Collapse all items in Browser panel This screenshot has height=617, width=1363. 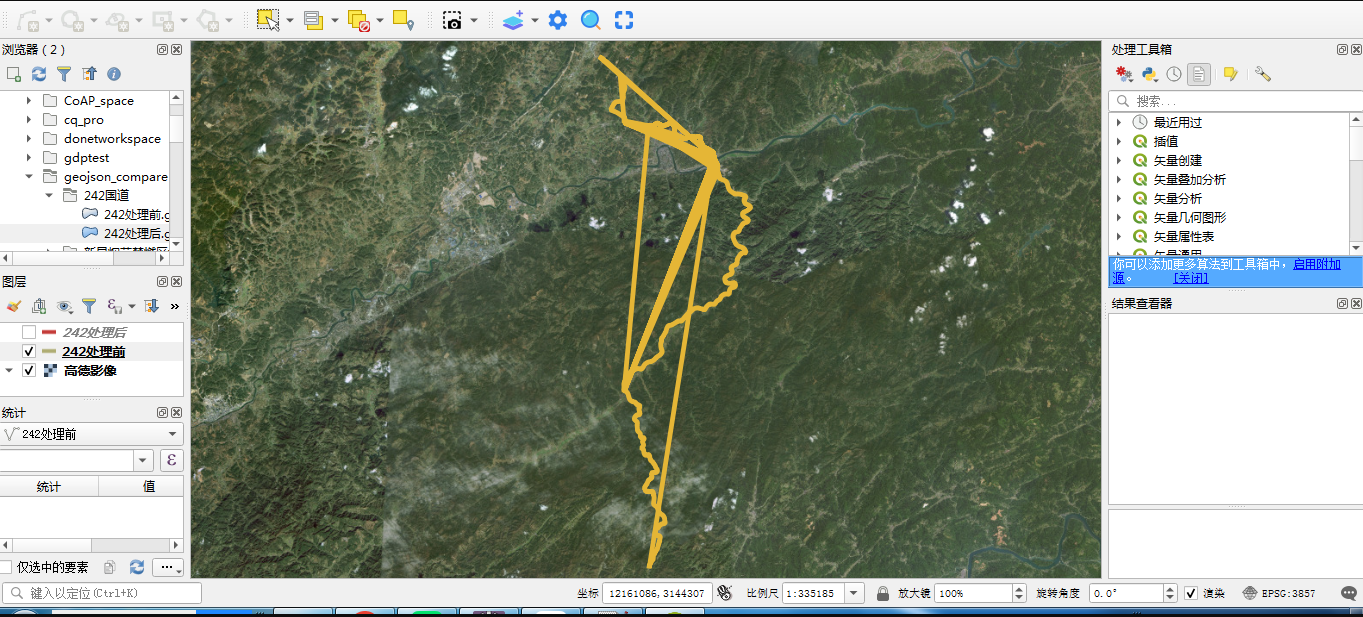89,74
